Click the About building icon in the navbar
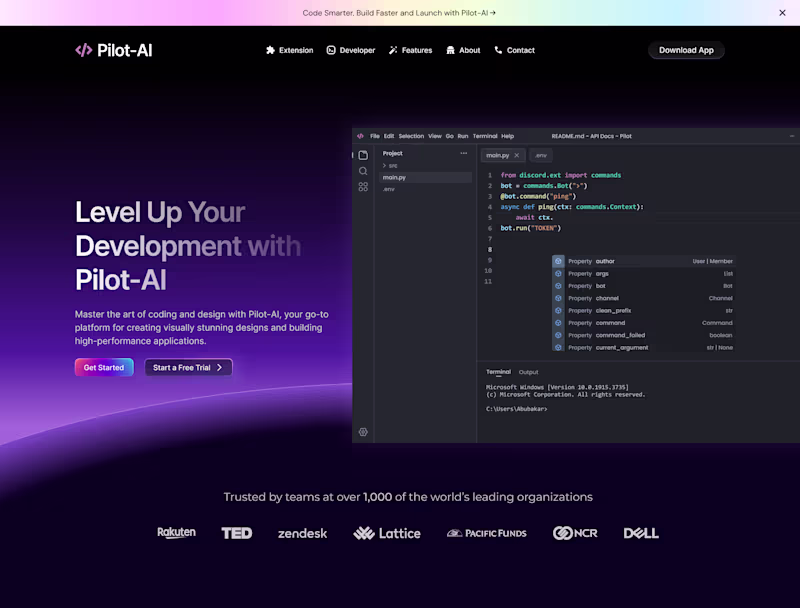This screenshot has height=608, width=800. click(451, 50)
